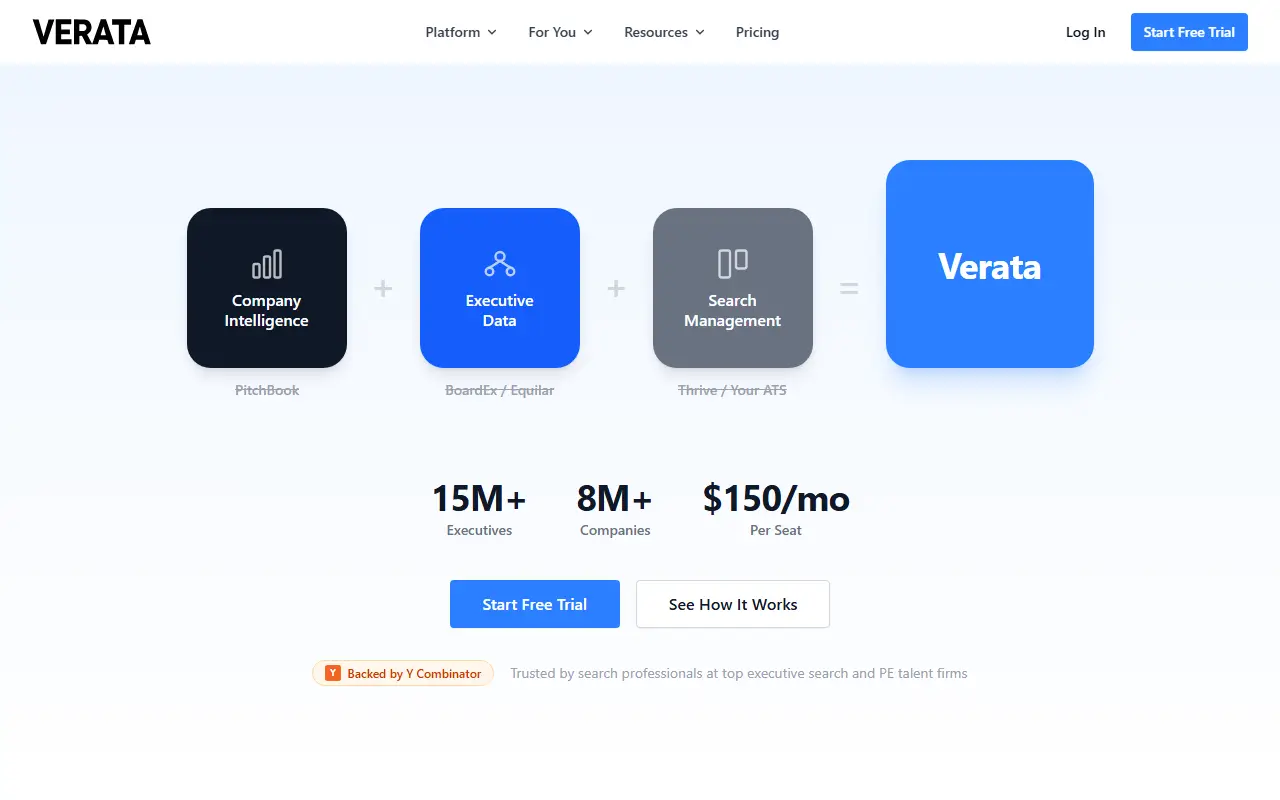Click the 8M+ Companies stat
This screenshot has width=1280, height=800.
[615, 510]
